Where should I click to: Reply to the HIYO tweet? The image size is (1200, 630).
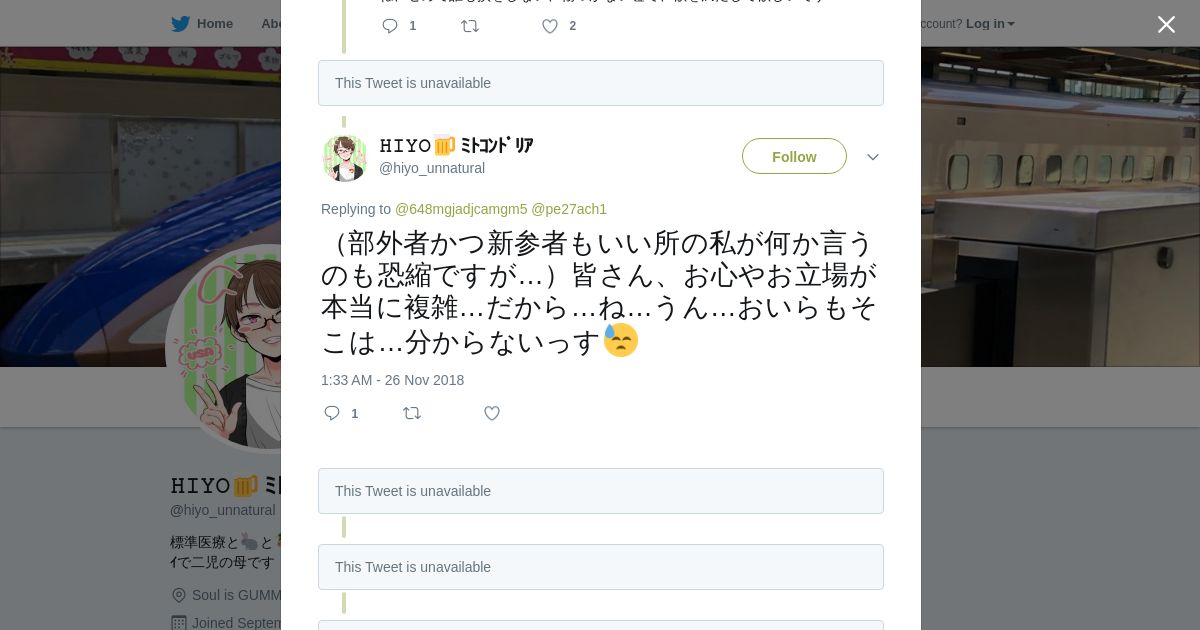coord(332,413)
